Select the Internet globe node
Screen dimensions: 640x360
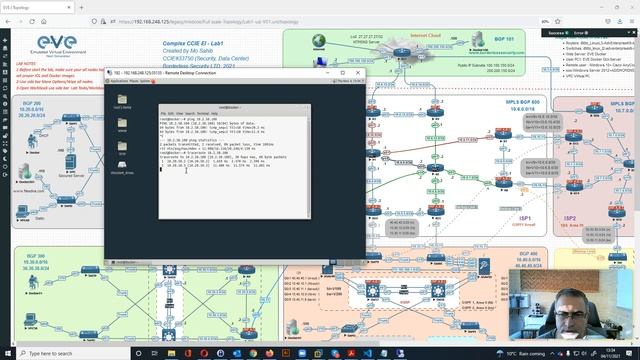(319, 41)
